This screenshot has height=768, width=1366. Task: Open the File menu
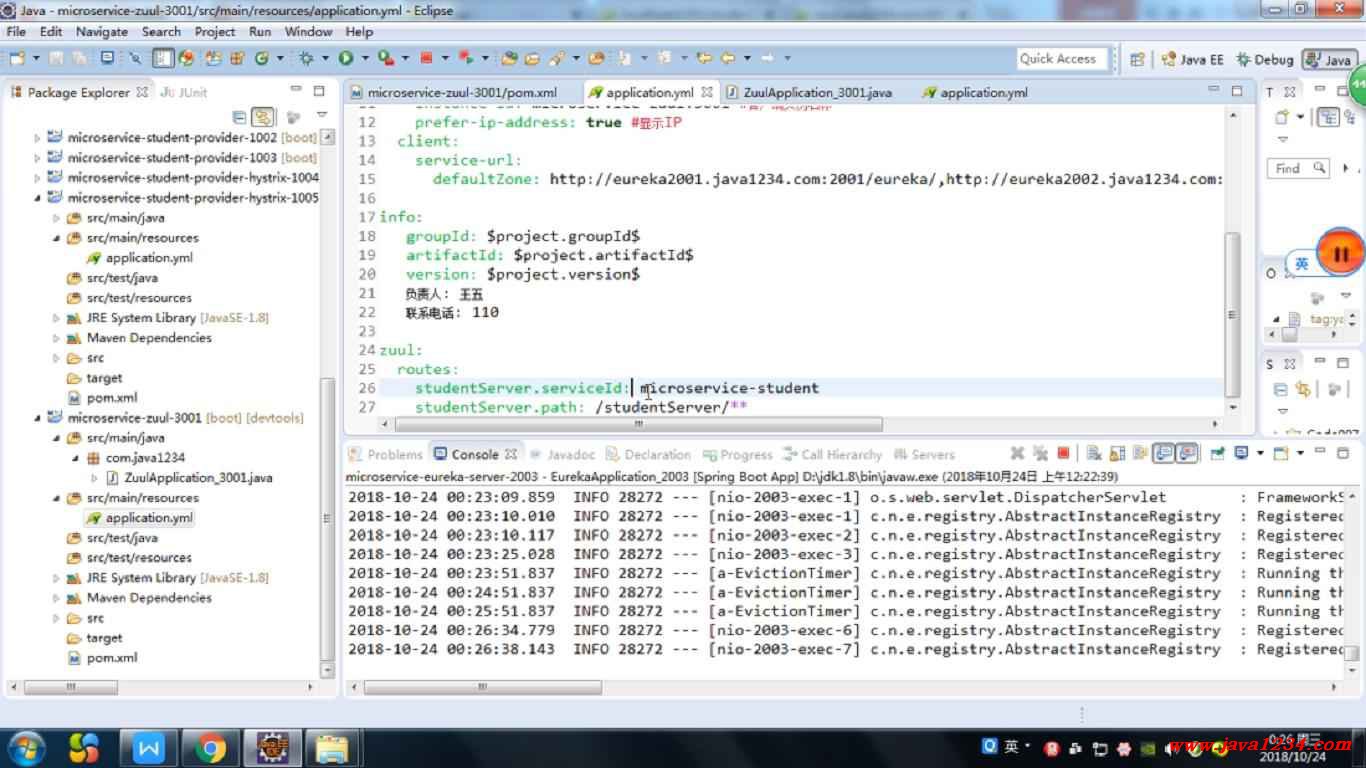tap(17, 32)
